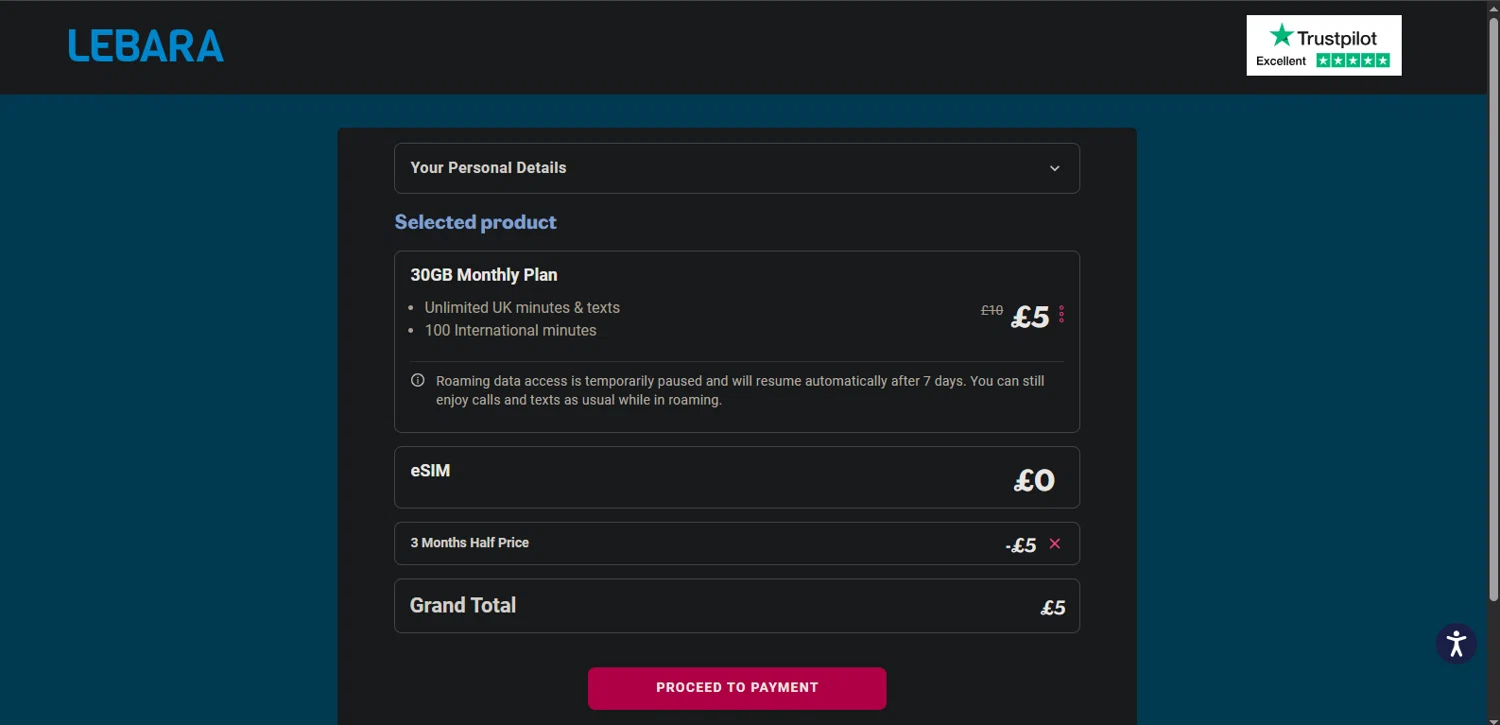Click the Grand Total label
Screen dimensions: 1500x725
463,605
